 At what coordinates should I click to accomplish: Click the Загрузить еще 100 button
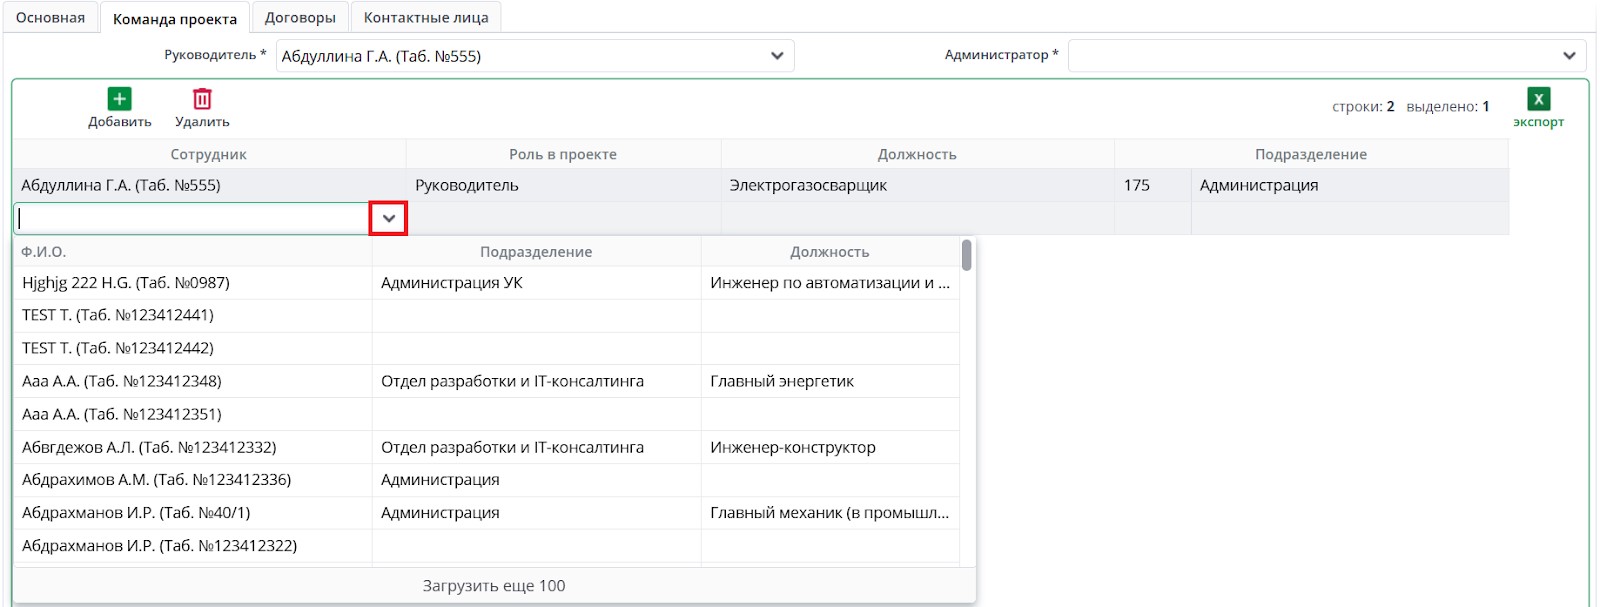pos(494,586)
